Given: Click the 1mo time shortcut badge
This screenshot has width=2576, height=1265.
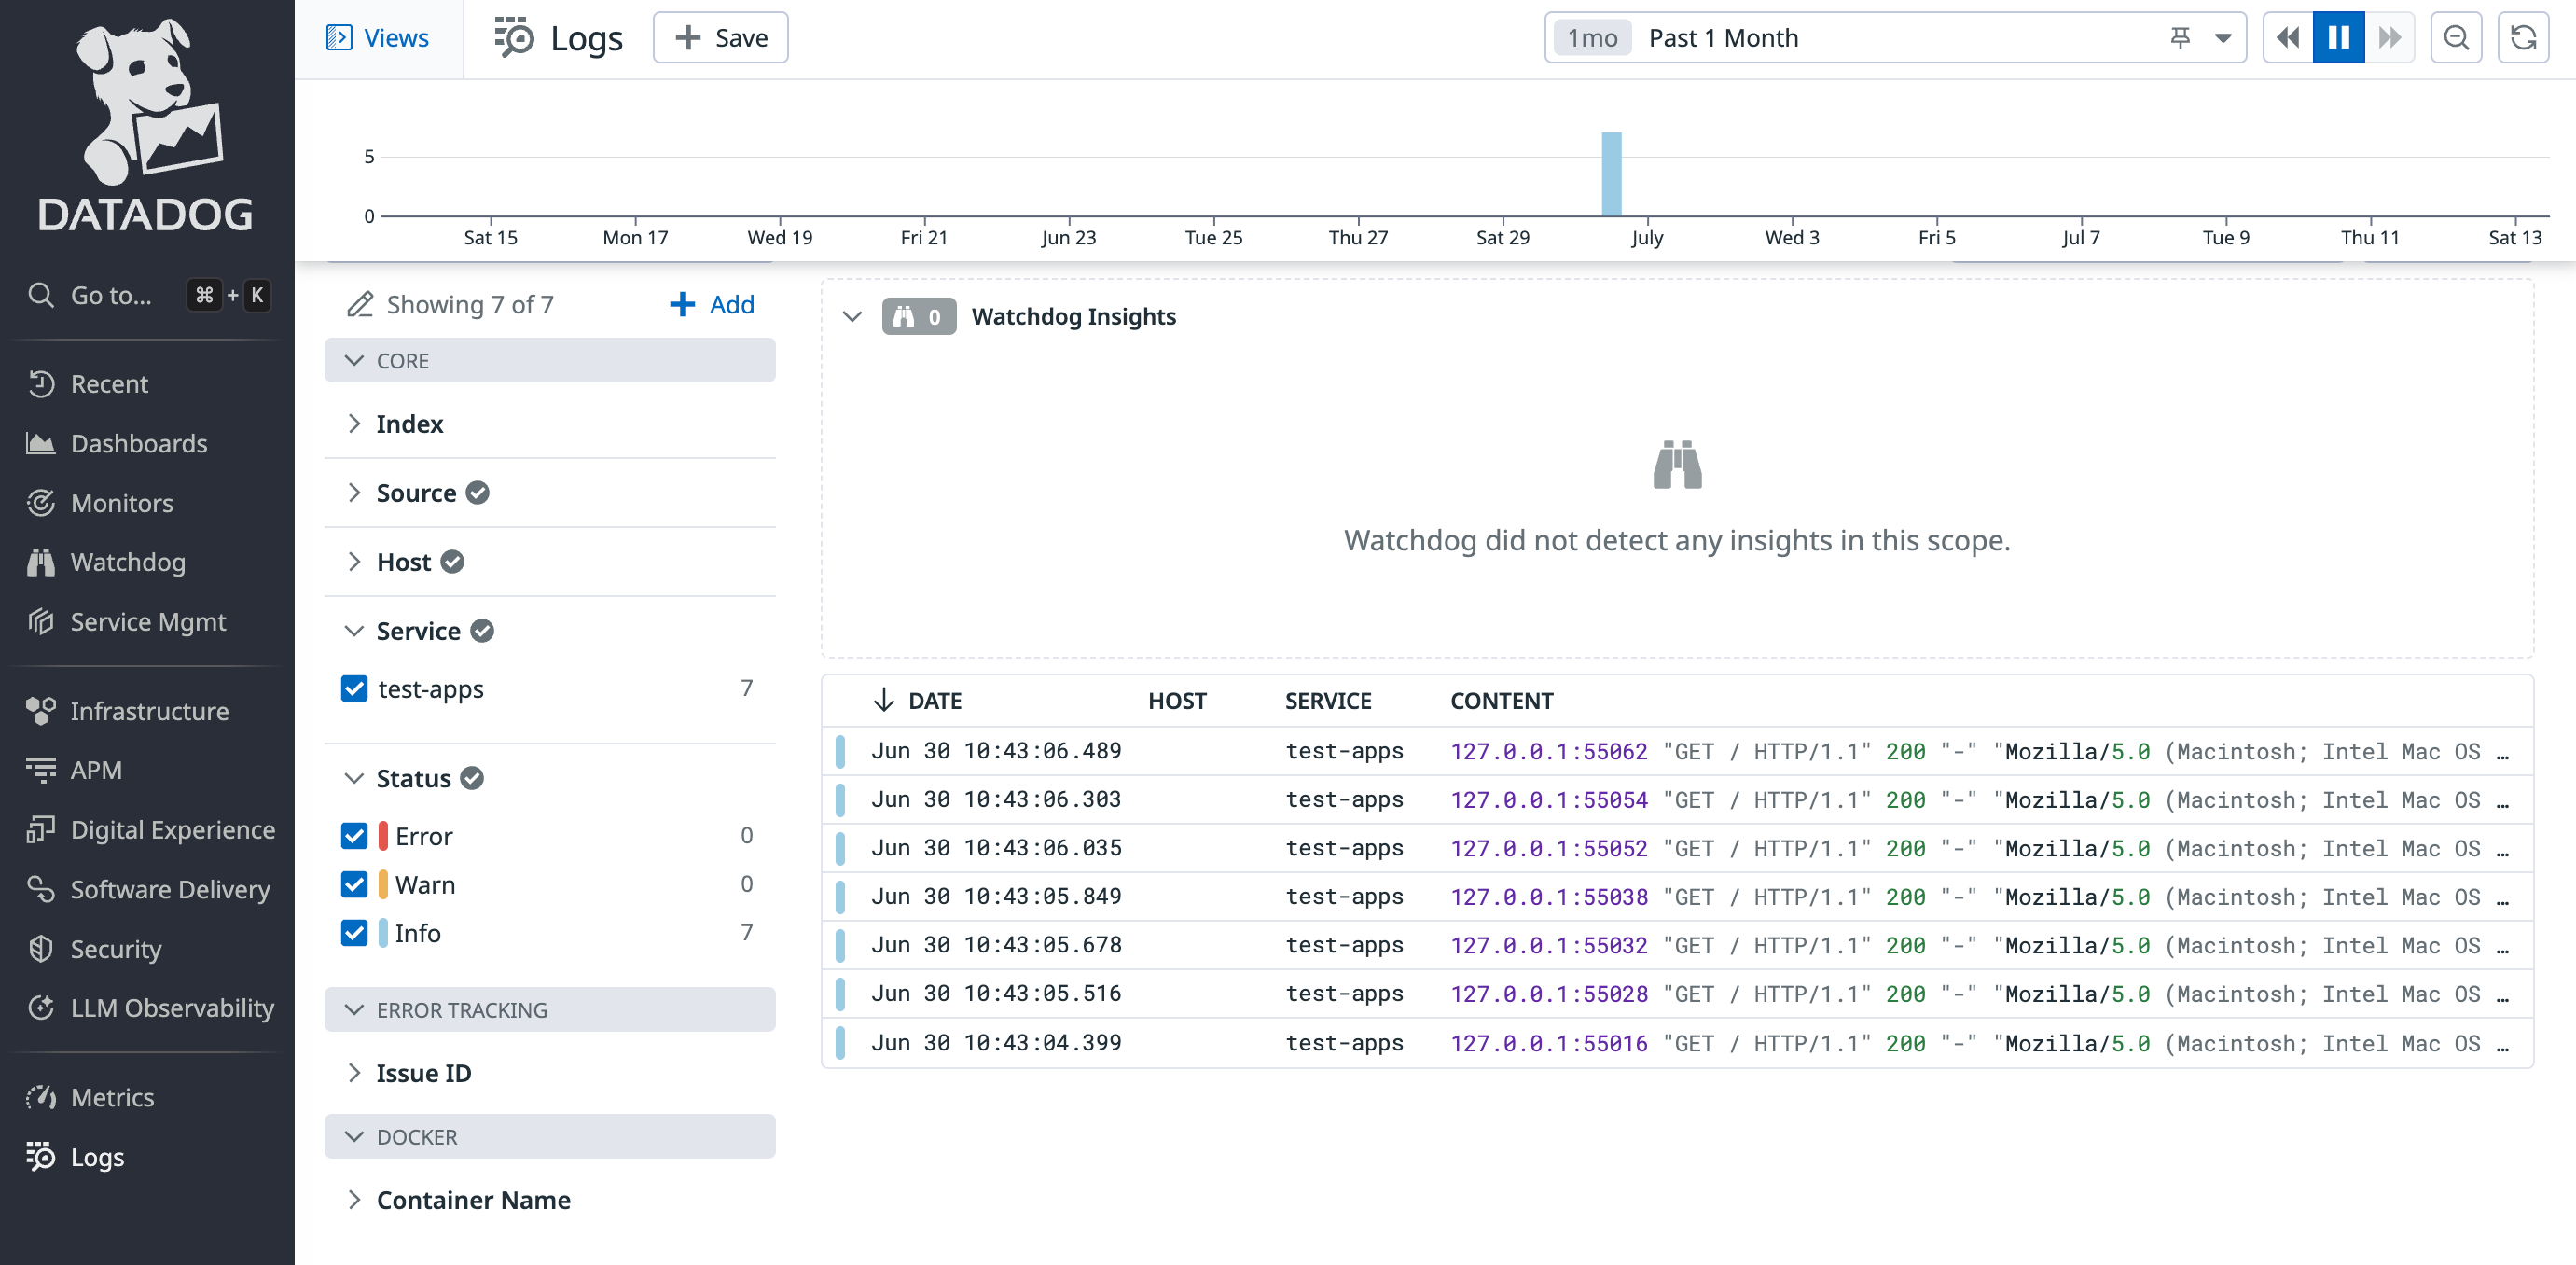Looking at the screenshot, I should click(x=1592, y=38).
